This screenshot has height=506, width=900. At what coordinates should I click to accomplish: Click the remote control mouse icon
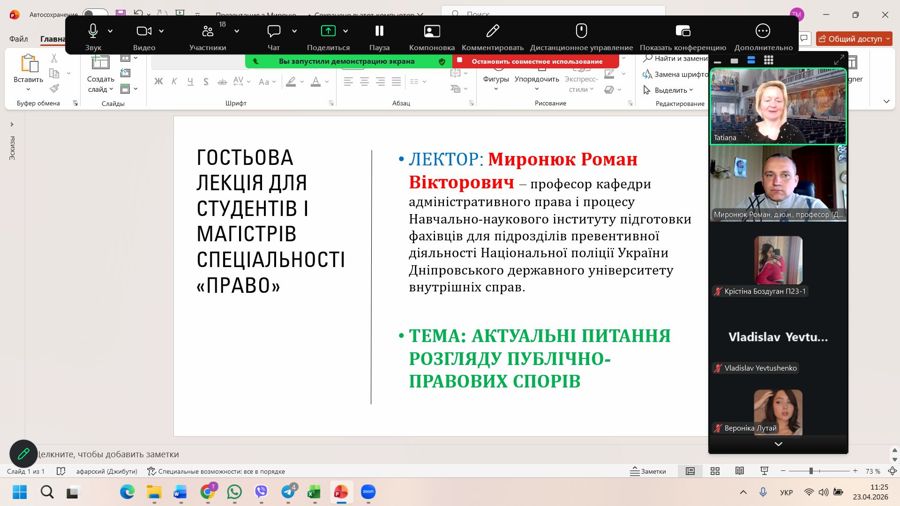tap(581, 32)
